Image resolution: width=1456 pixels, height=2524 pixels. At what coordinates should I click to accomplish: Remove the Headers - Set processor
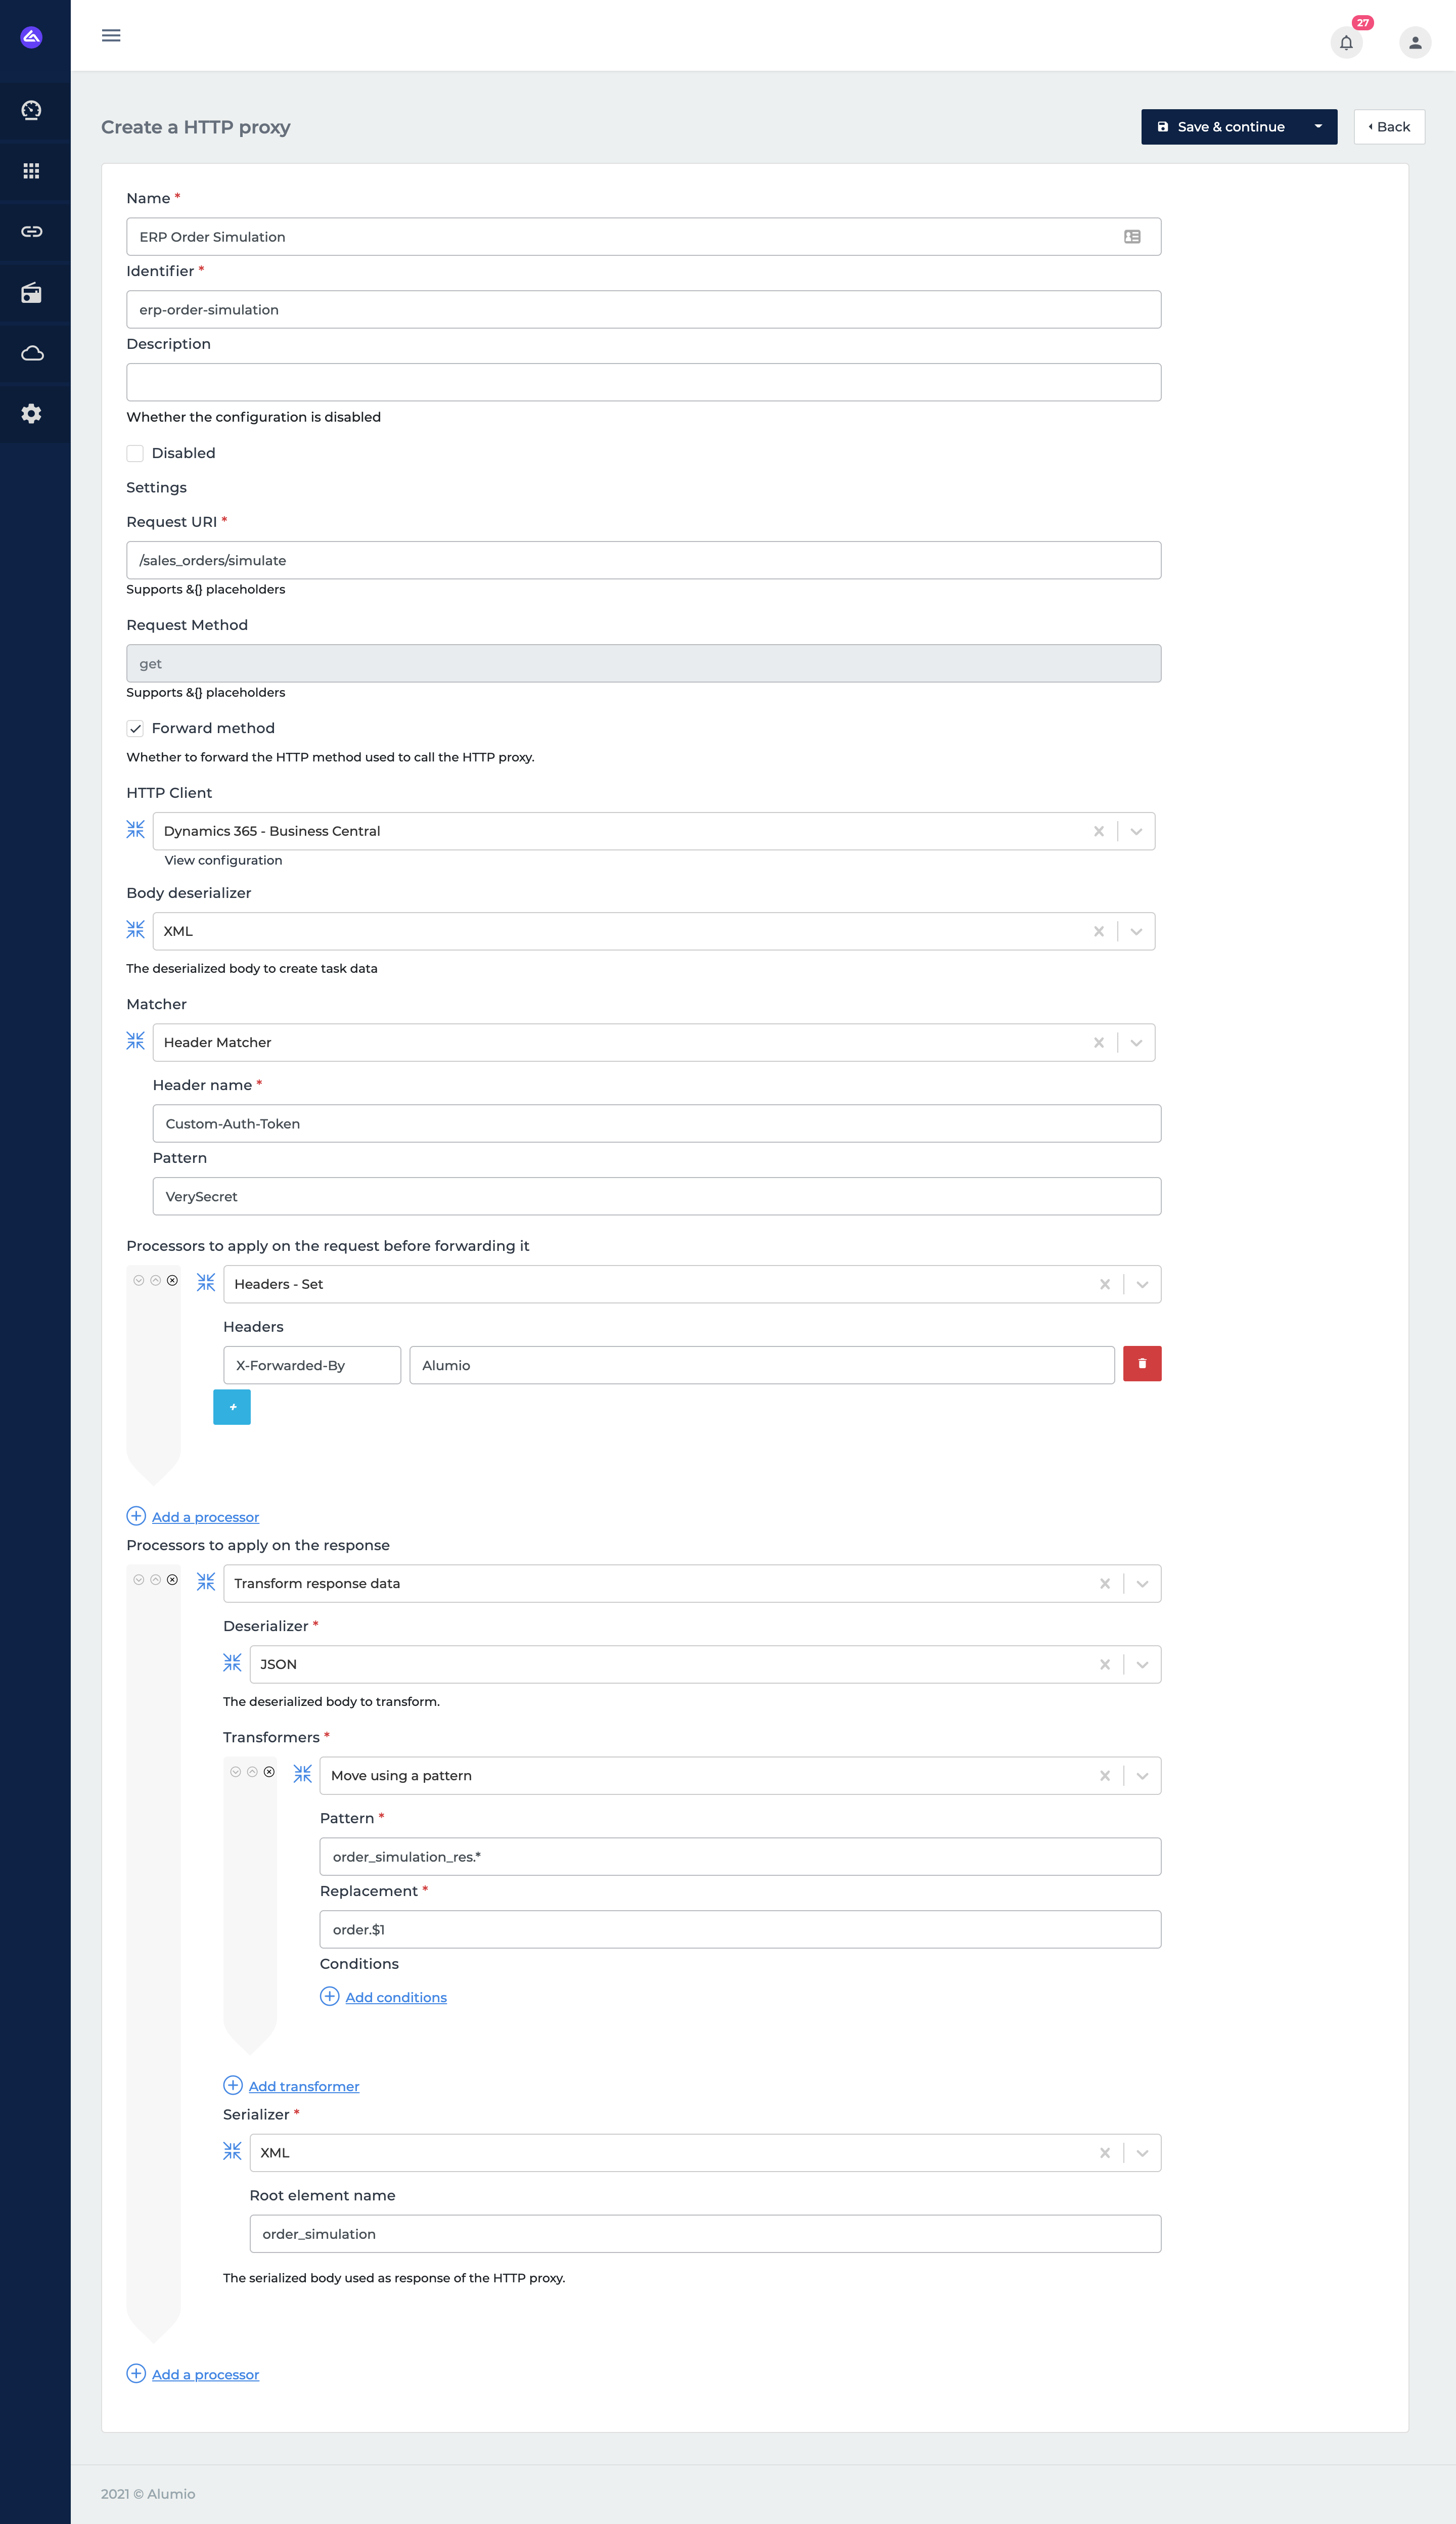point(172,1281)
